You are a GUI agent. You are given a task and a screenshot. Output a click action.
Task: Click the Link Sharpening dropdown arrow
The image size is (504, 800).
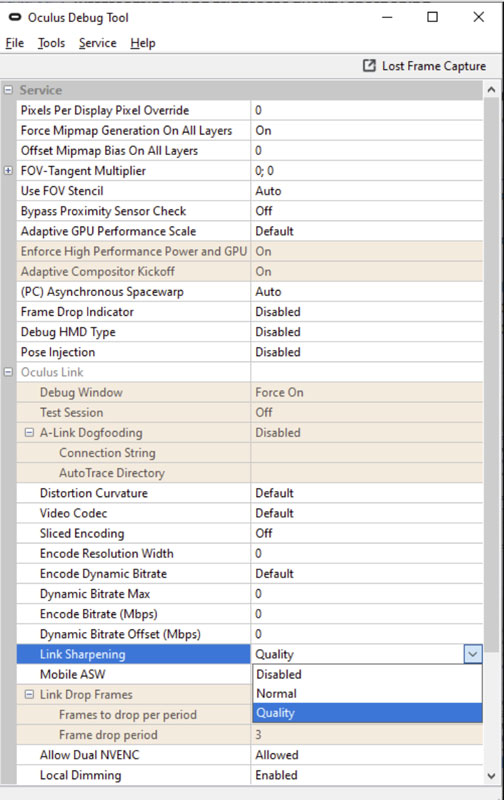click(x=473, y=654)
